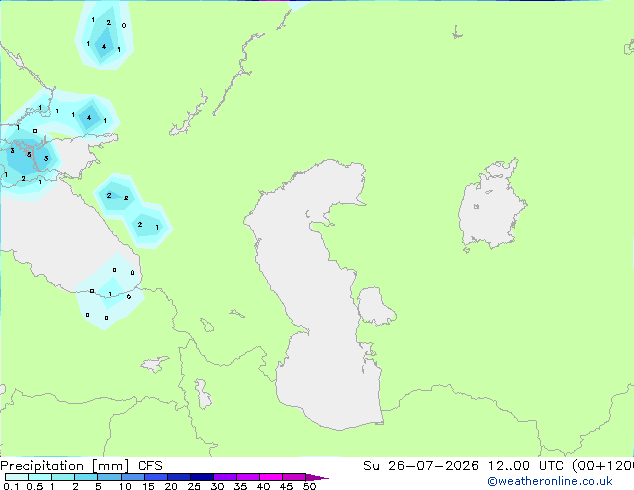This screenshot has height=490, width=634.
Task: Click the '50' legend label
Action: pos(310,486)
